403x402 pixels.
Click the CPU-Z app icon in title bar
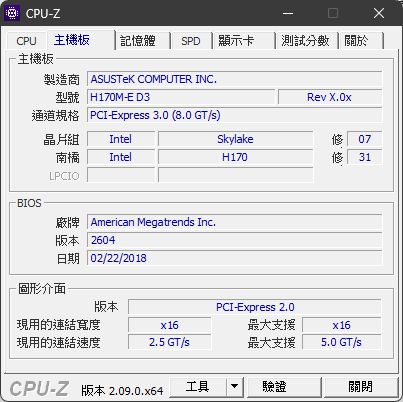click(x=12, y=13)
